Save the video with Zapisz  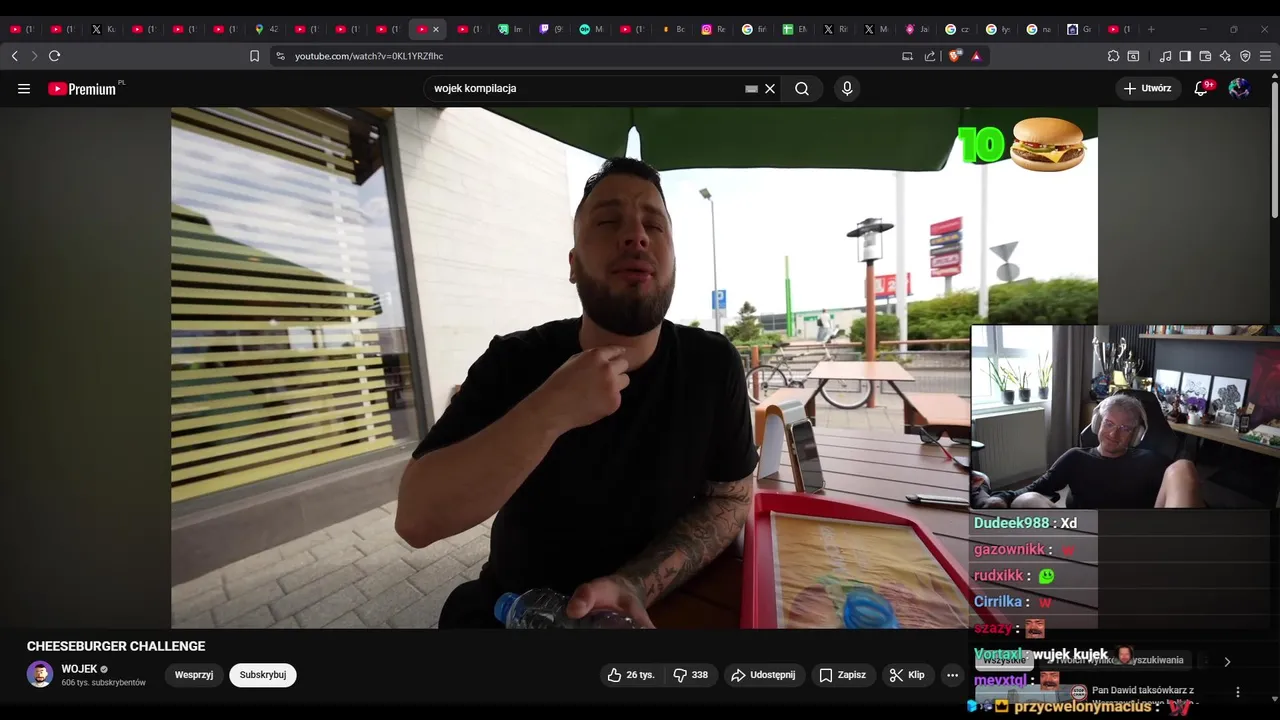pyautogui.click(x=843, y=675)
